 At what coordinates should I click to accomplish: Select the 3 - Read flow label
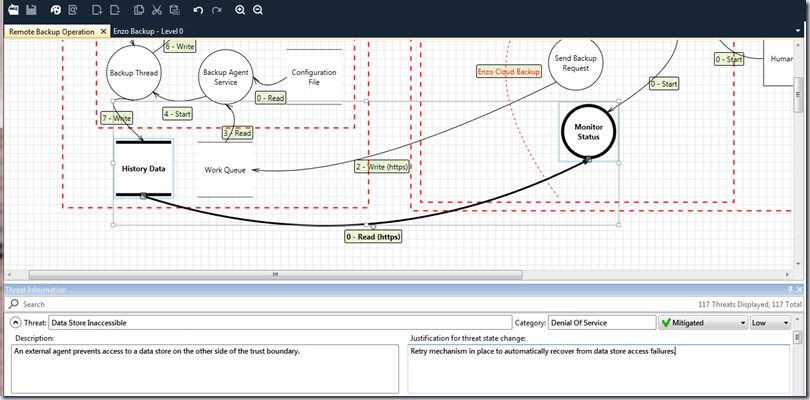[238, 133]
